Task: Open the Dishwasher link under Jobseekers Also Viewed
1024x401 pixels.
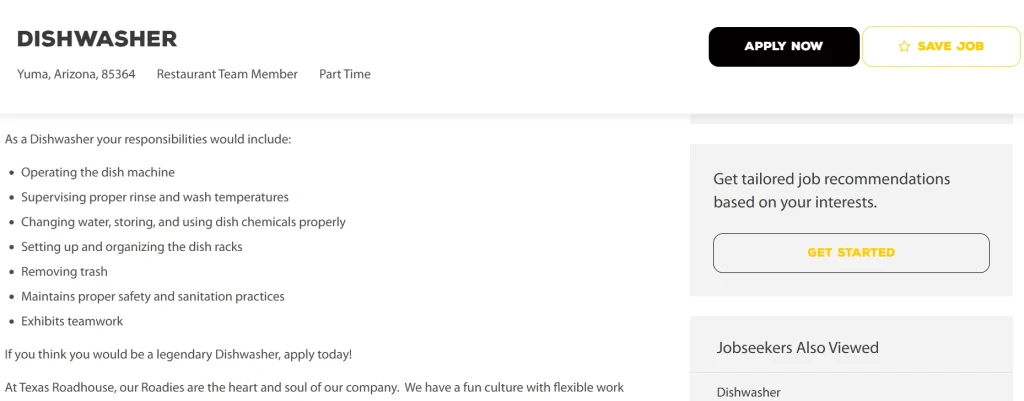Action: [749, 392]
